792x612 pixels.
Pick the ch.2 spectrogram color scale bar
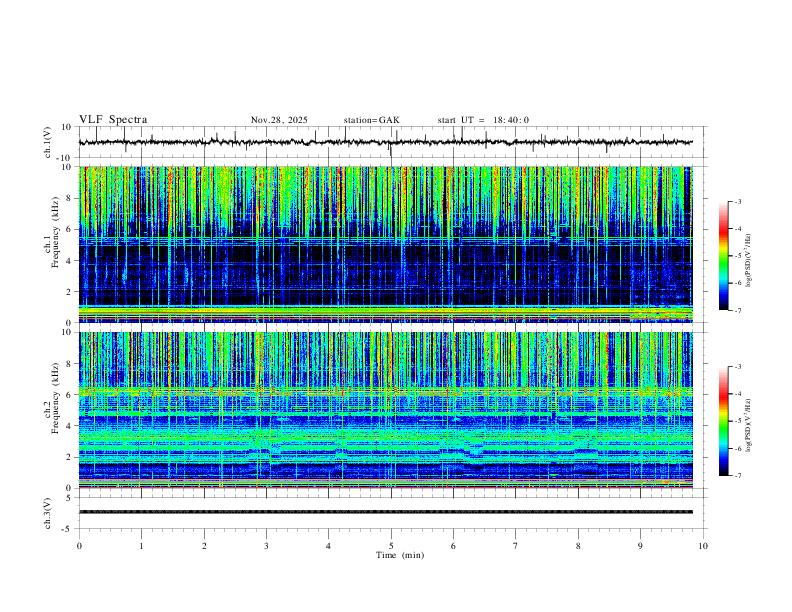tap(724, 421)
